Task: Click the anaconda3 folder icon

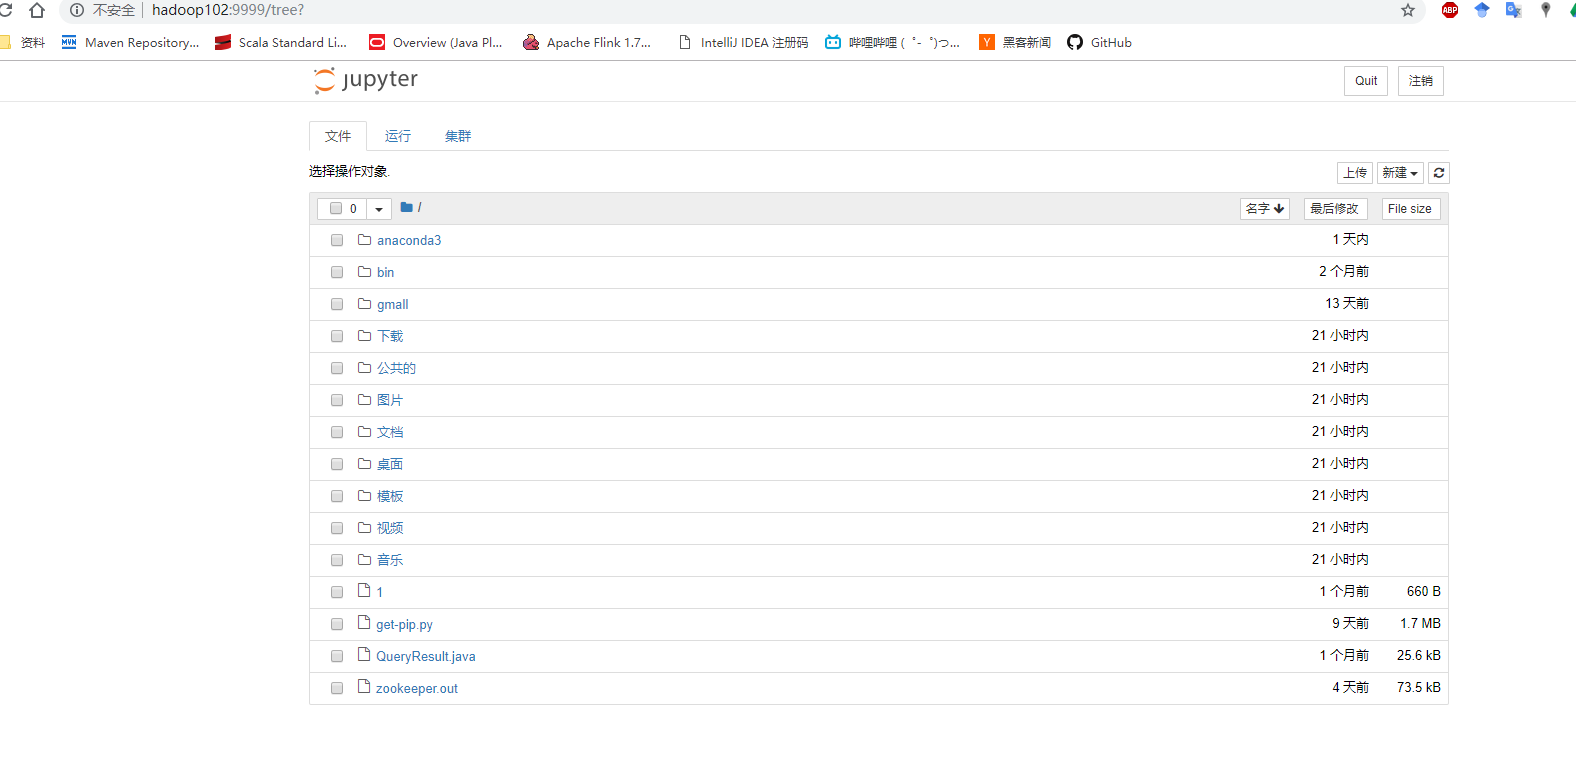Action: pos(365,240)
